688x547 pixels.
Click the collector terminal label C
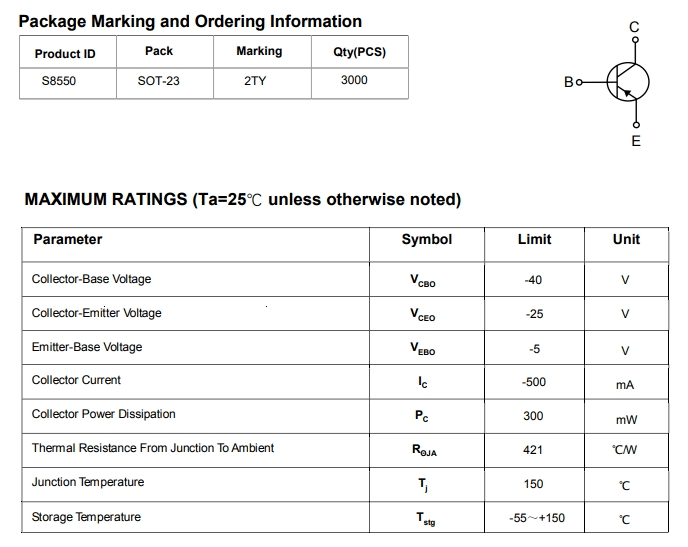[x=634, y=27]
